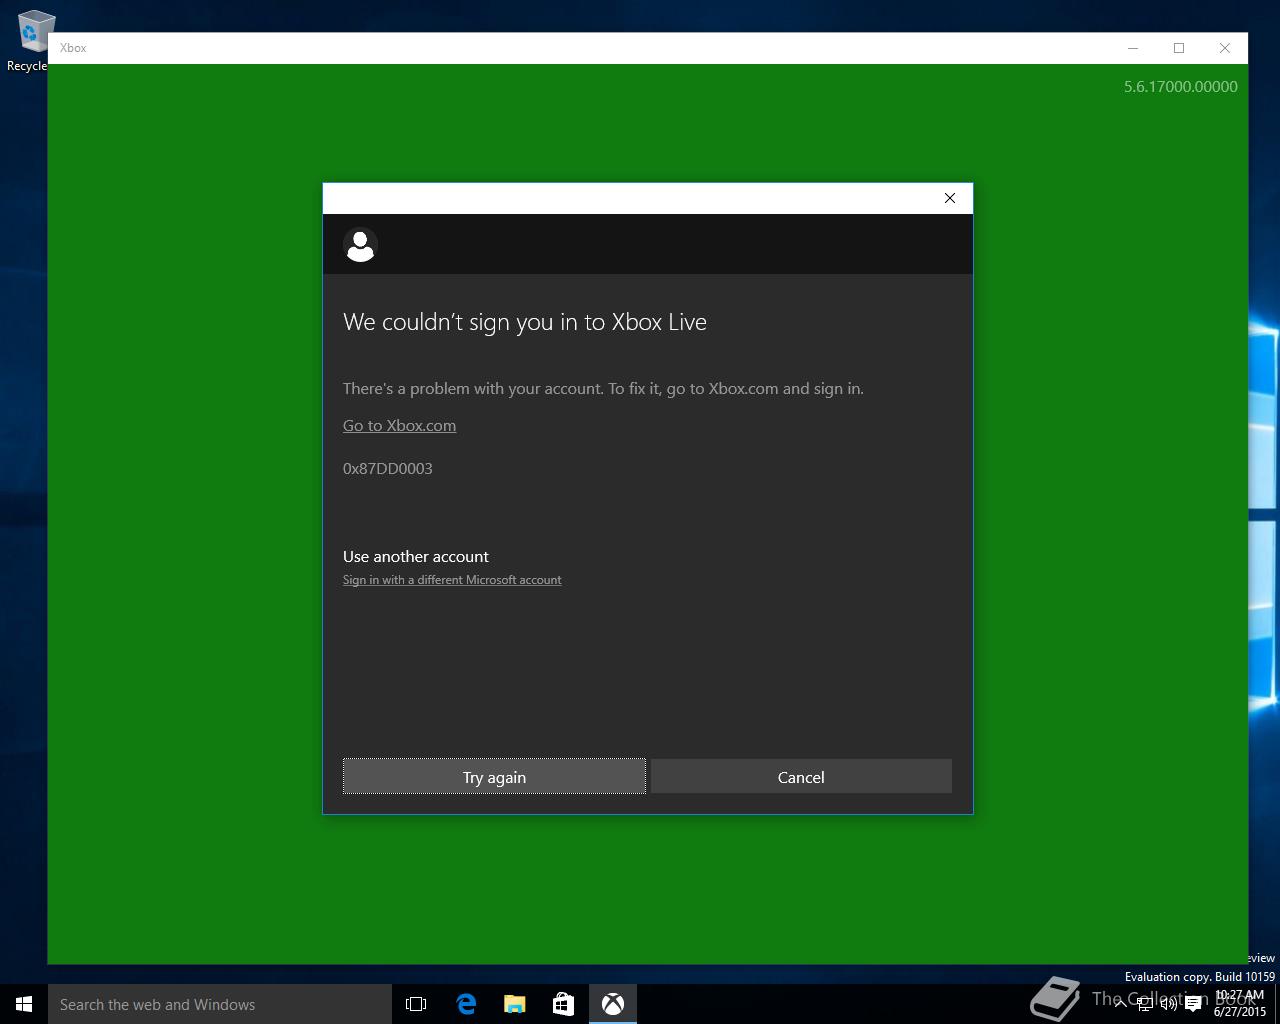
Task: Close the sign-in error dialog
Action: point(950,198)
